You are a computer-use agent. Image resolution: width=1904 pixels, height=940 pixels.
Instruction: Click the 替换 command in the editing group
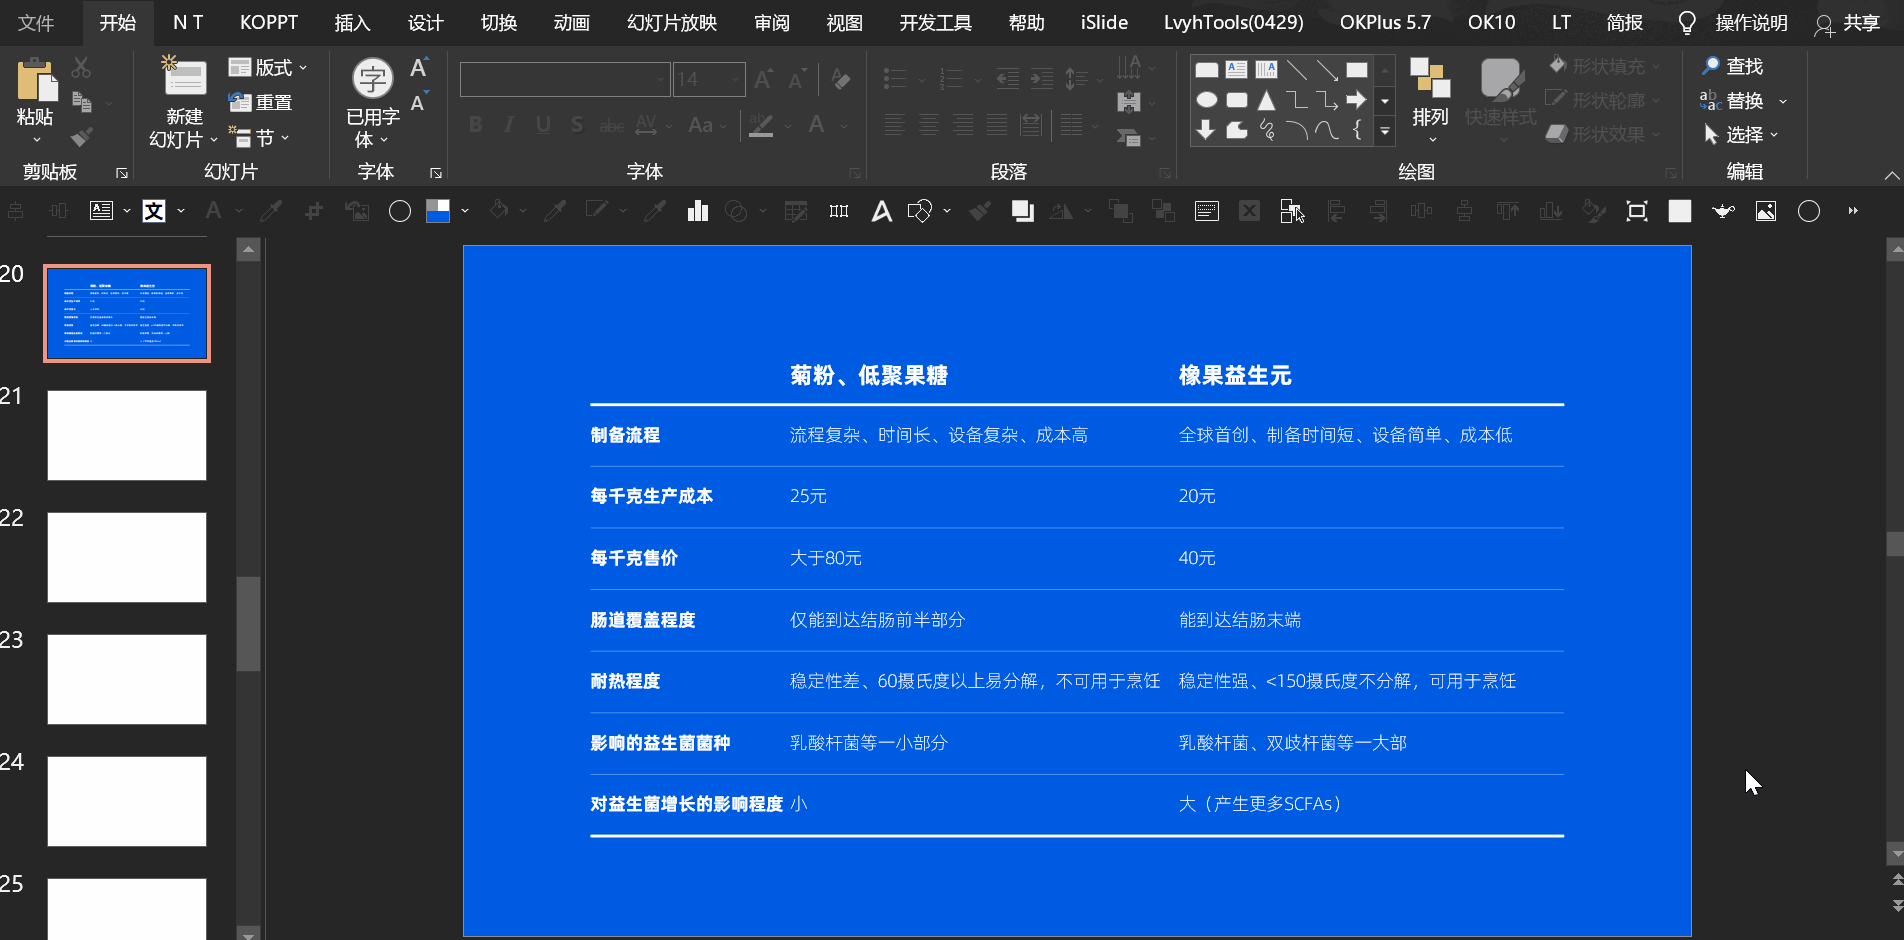[1747, 100]
